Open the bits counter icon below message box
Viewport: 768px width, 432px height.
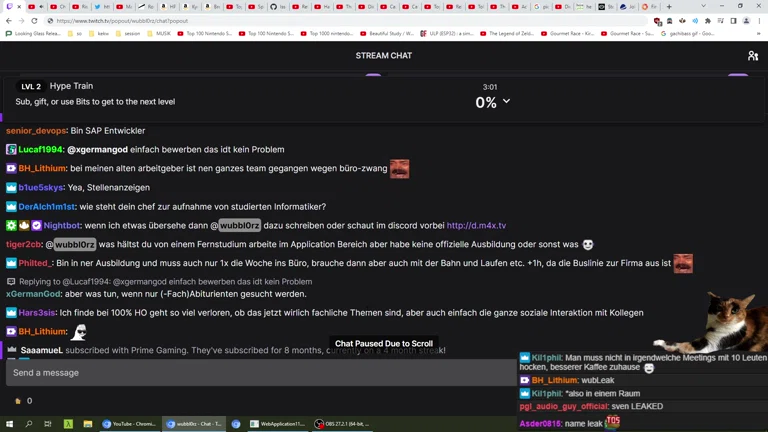click(18, 401)
